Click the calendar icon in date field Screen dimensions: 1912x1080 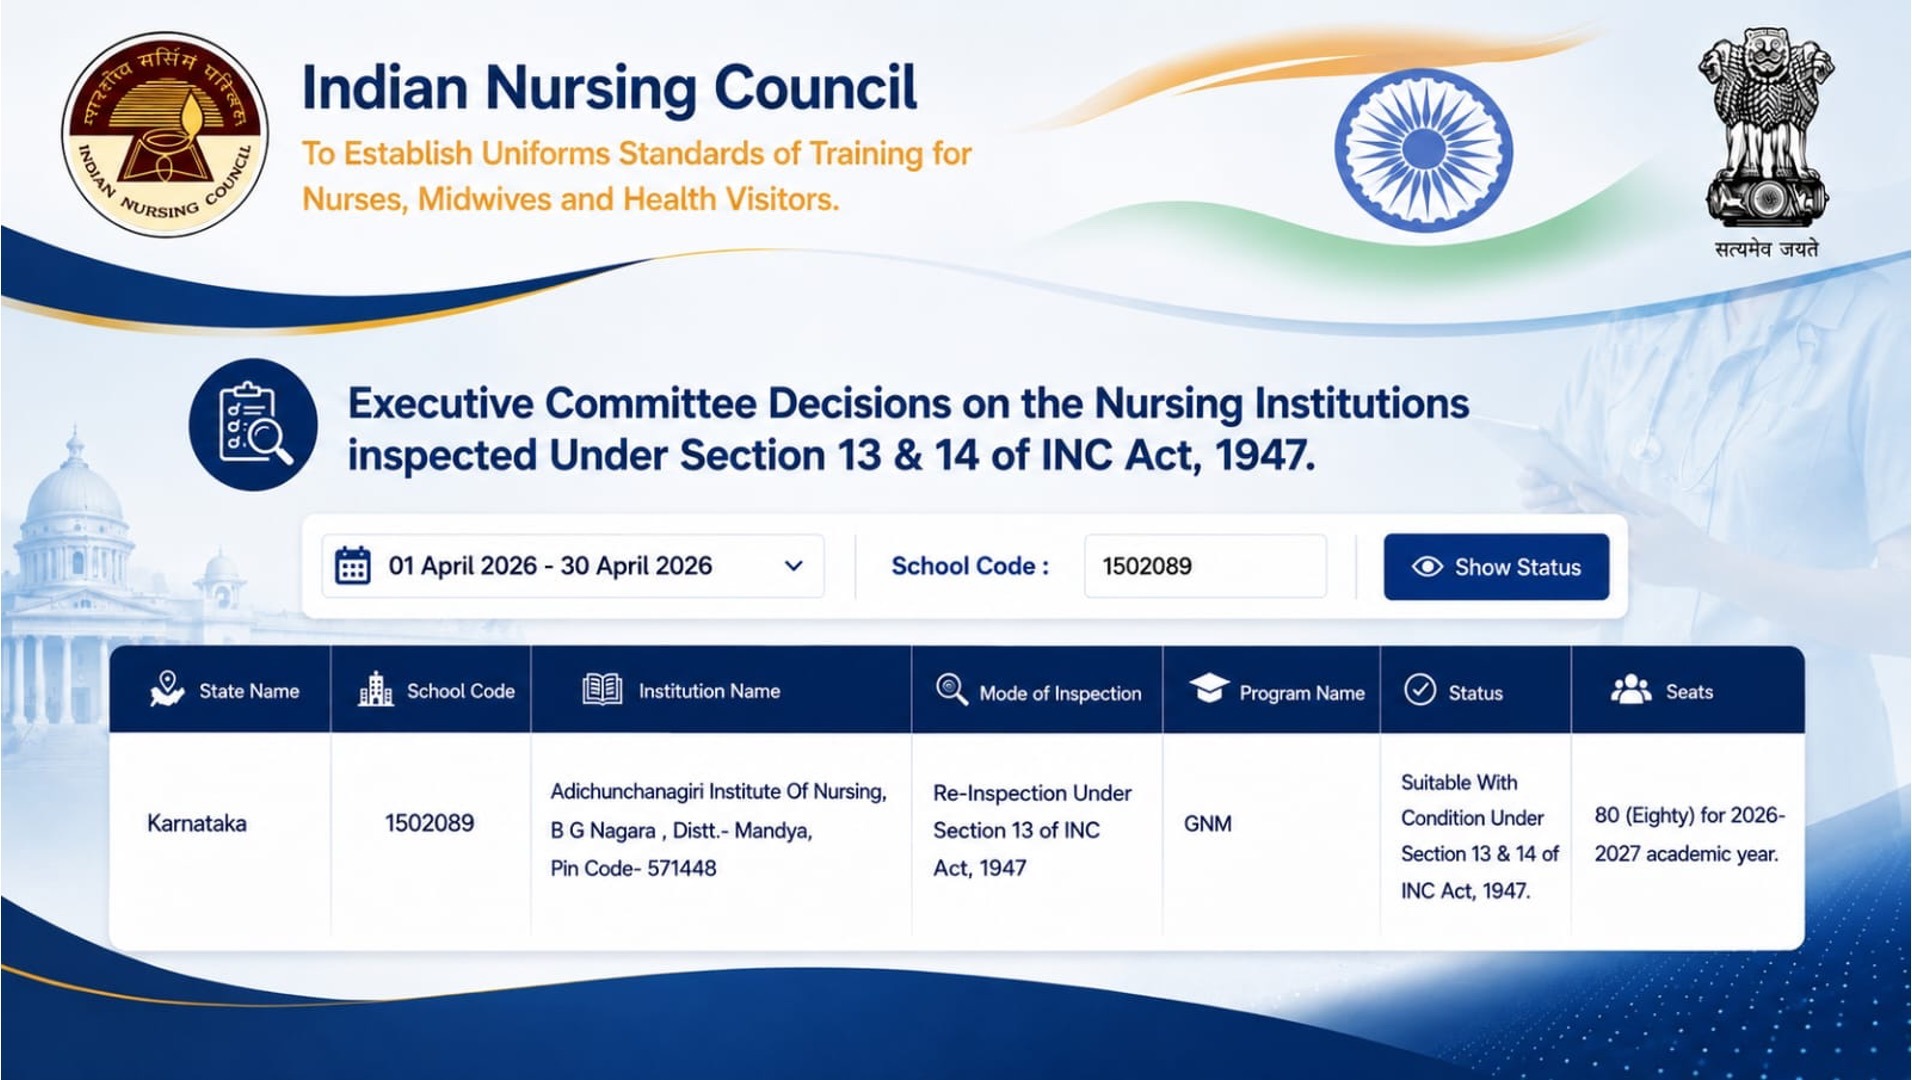pos(352,566)
